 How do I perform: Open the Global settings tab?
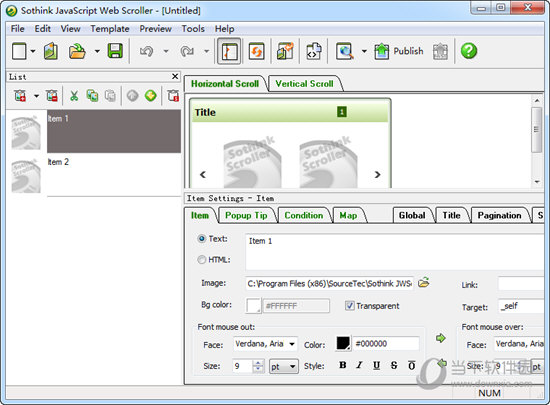pos(412,215)
